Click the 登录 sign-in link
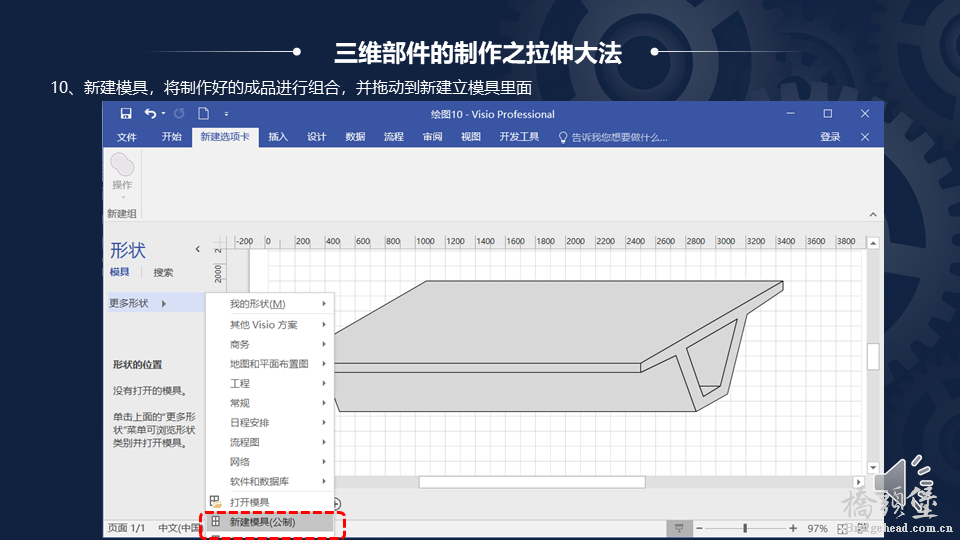The width and height of the screenshot is (960, 540). (830, 137)
